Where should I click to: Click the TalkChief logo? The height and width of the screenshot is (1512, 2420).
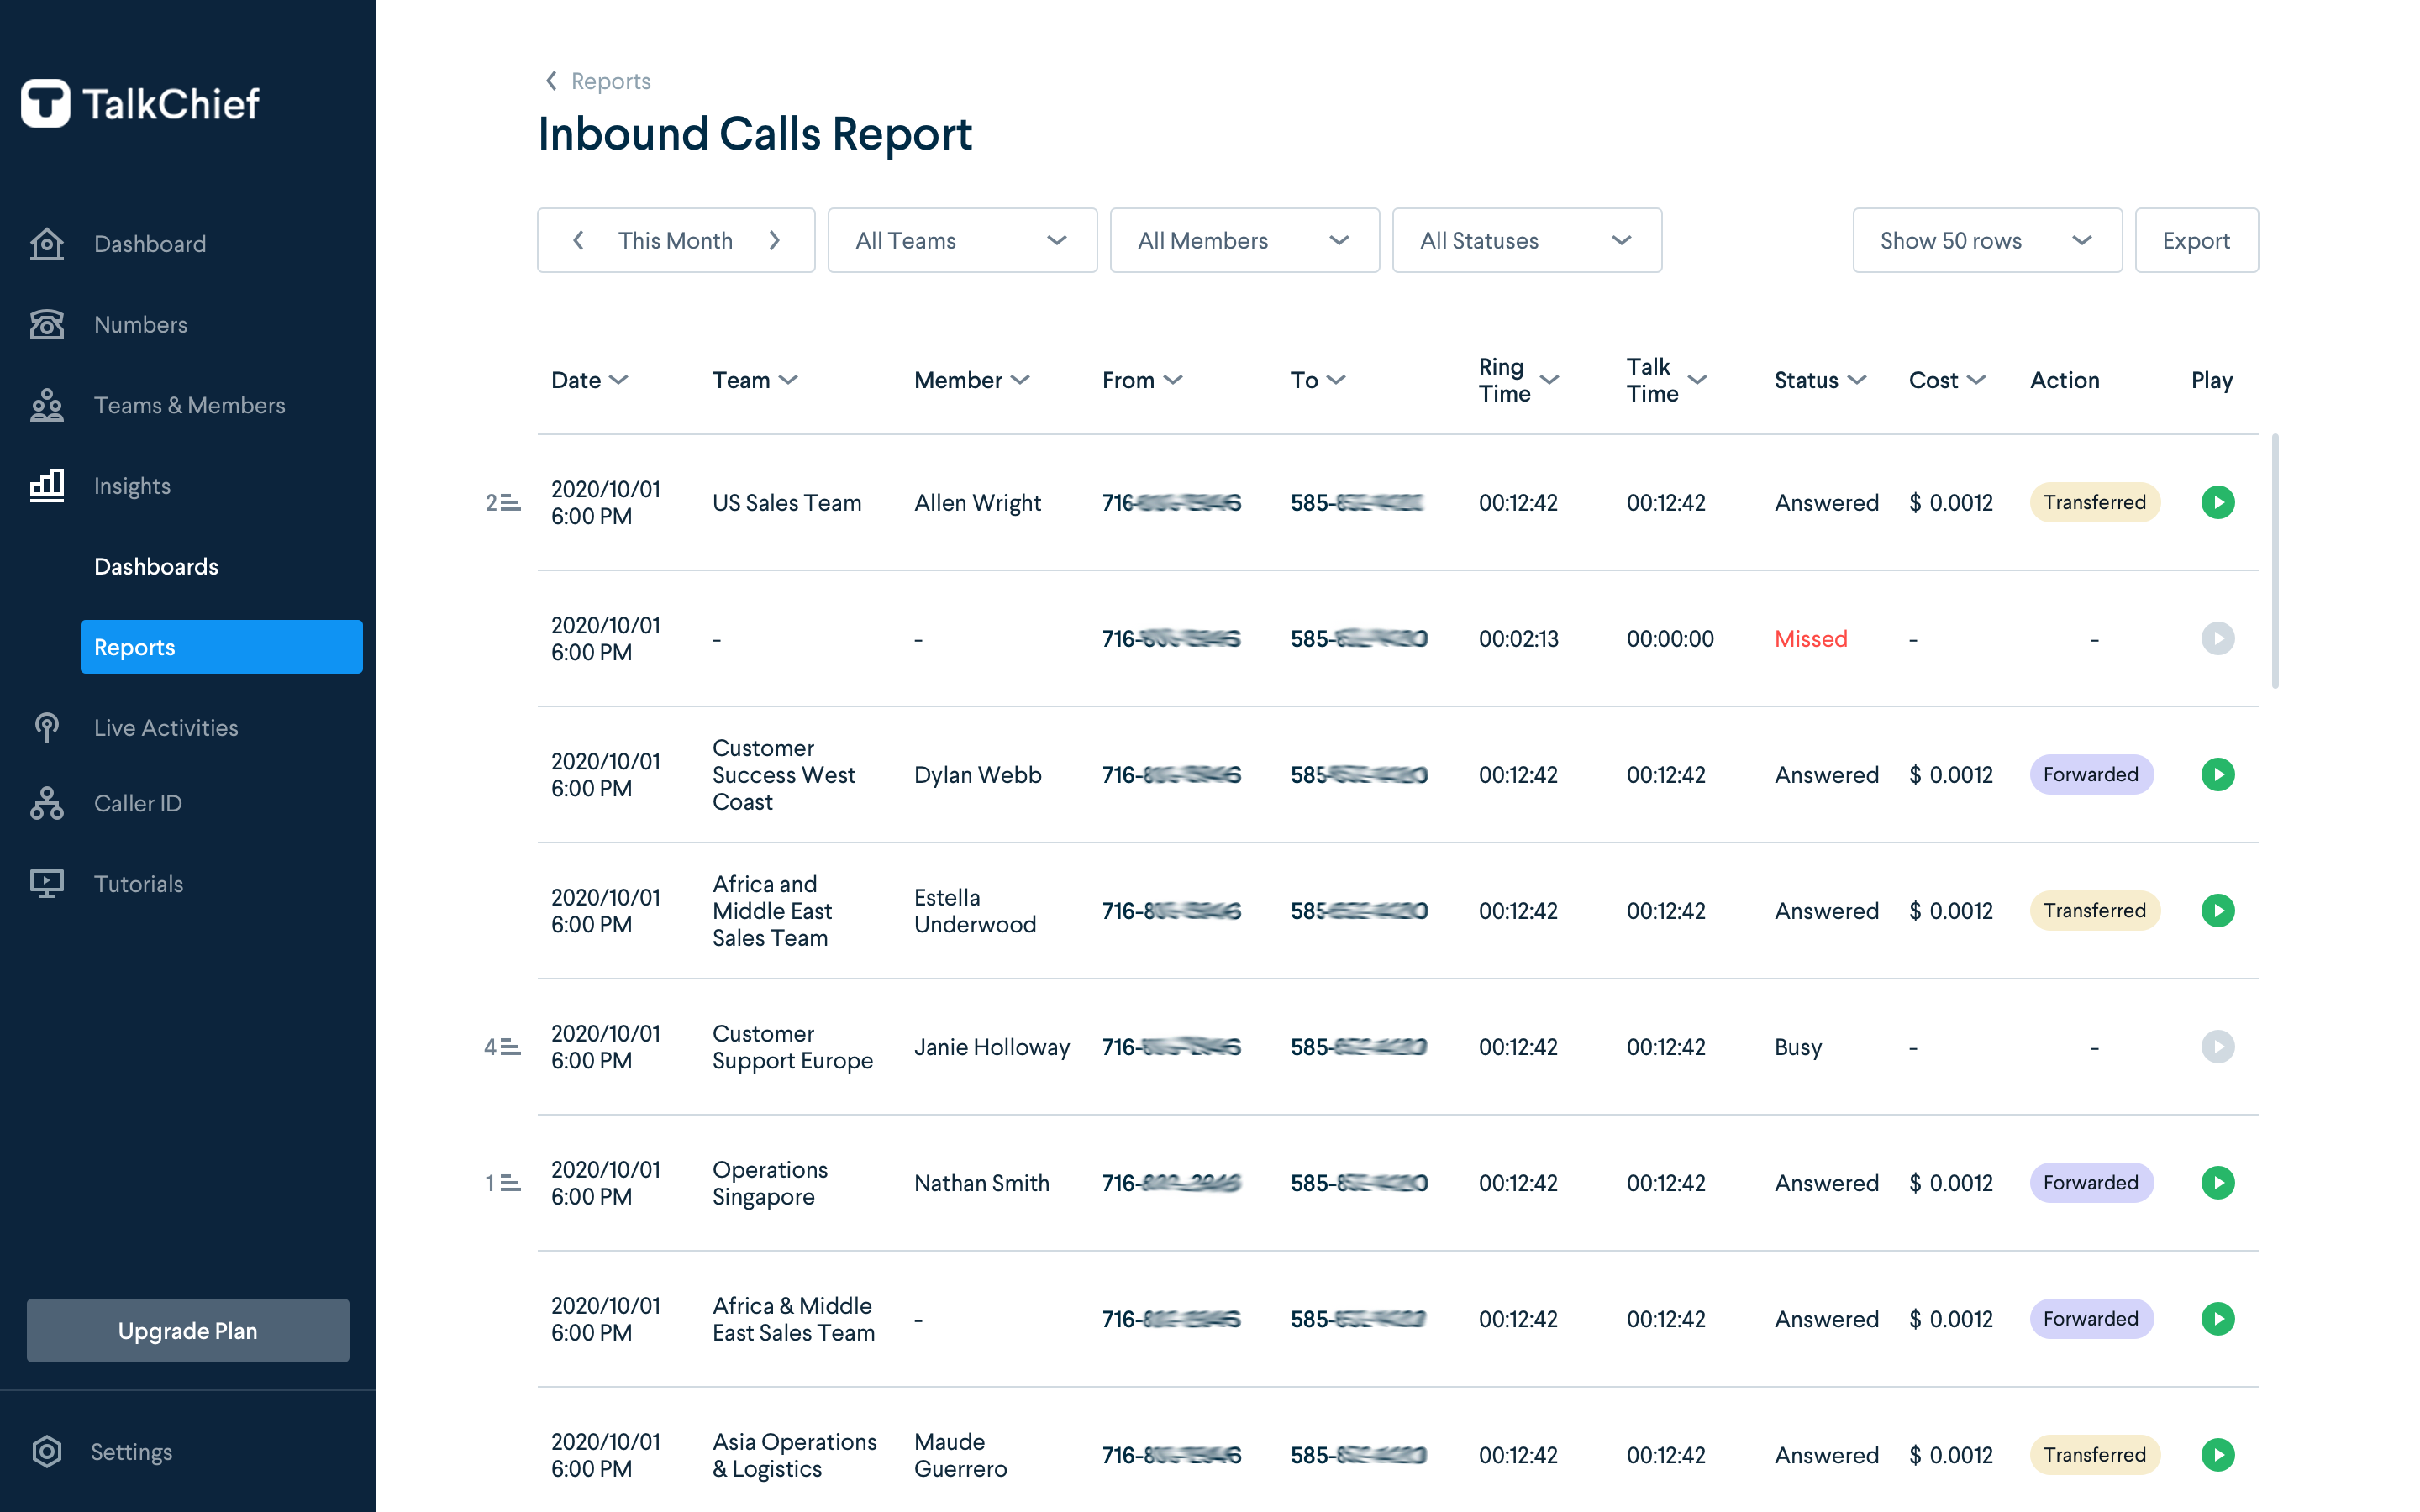[140, 104]
